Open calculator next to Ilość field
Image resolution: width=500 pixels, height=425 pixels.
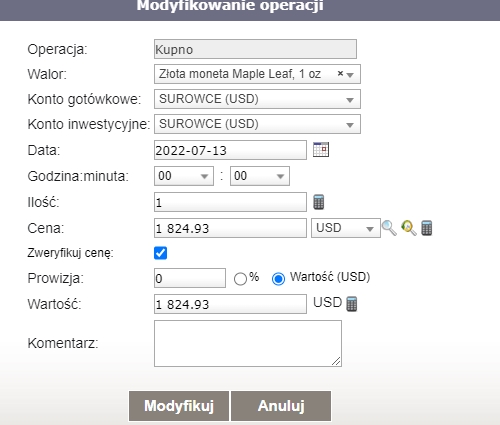tap(318, 202)
